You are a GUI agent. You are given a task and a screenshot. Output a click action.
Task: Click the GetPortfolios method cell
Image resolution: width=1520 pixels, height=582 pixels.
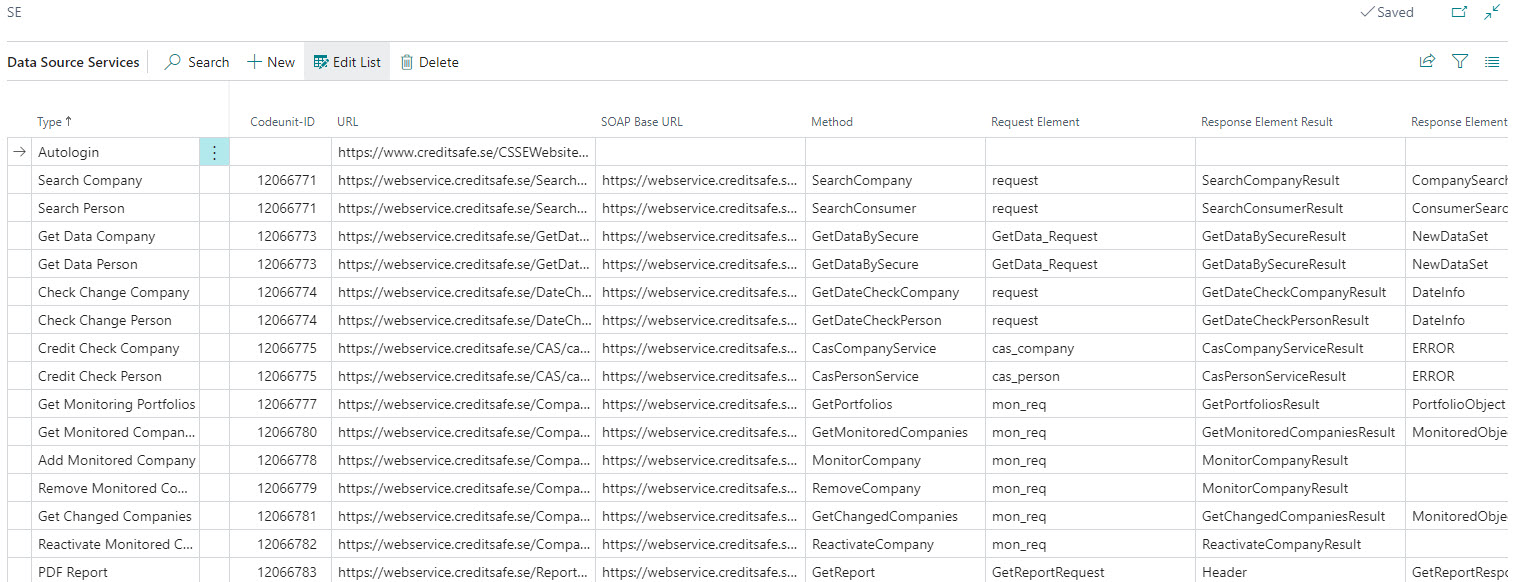pos(895,405)
